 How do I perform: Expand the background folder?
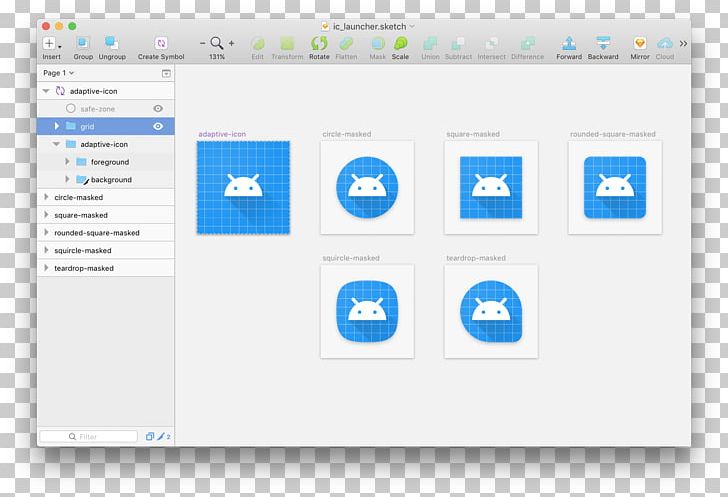pyautogui.click(x=67, y=179)
